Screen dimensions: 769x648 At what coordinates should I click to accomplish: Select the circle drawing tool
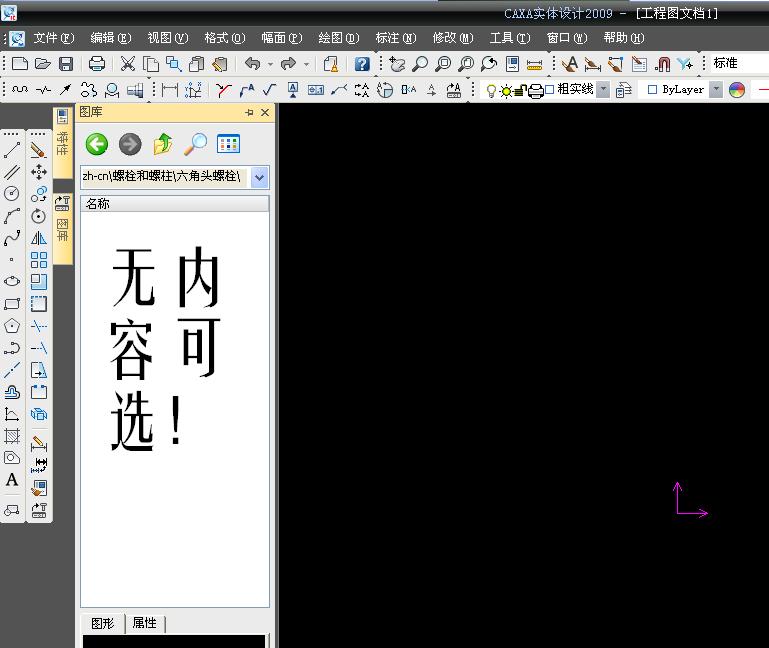point(12,194)
